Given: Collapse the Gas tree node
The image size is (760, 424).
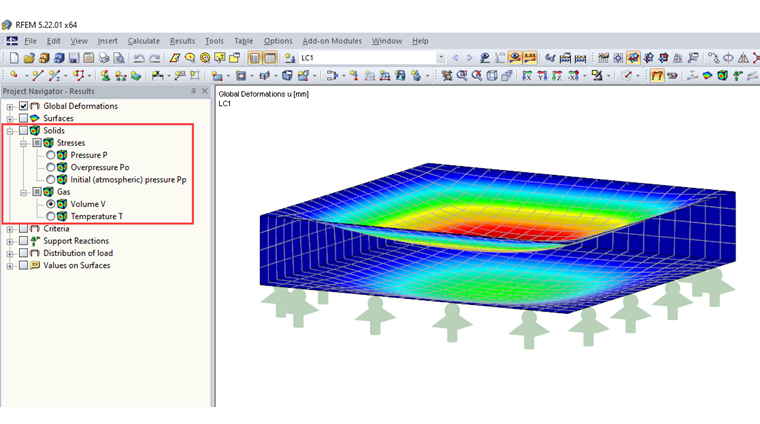Looking at the screenshot, I should coord(23,192).
